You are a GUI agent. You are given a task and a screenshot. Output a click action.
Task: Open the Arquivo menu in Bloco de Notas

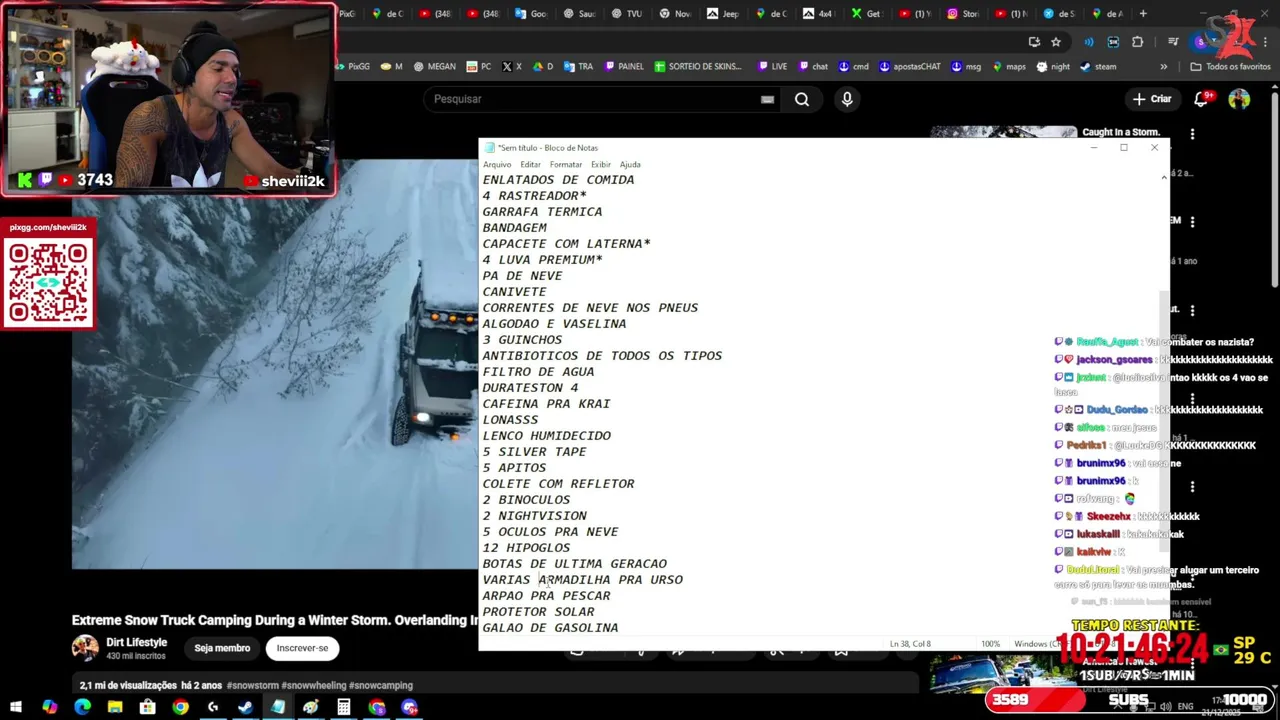[x=497, y=164]
